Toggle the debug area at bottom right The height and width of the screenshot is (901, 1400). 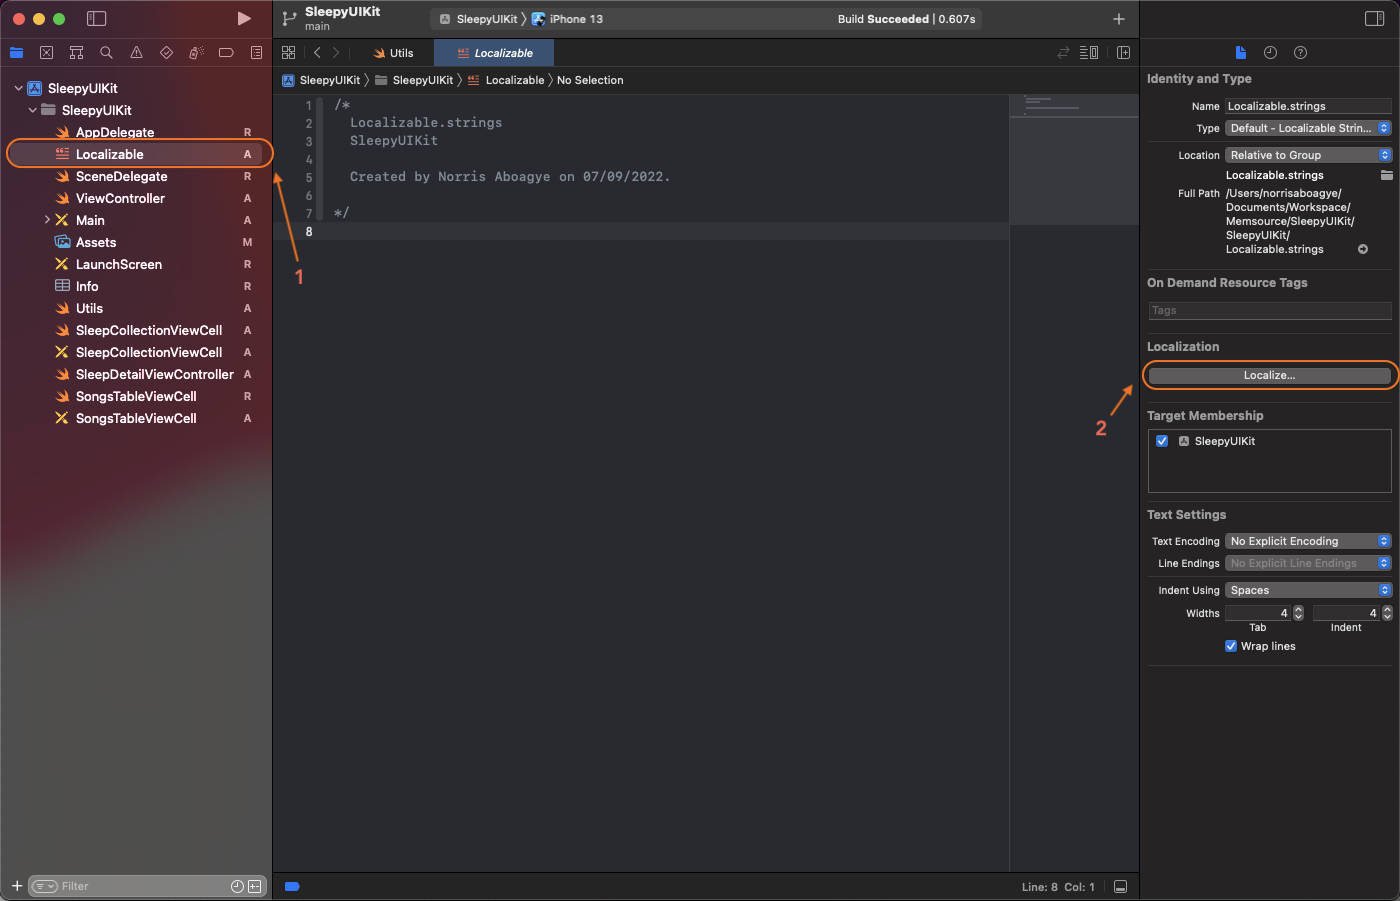(1120, 887)
